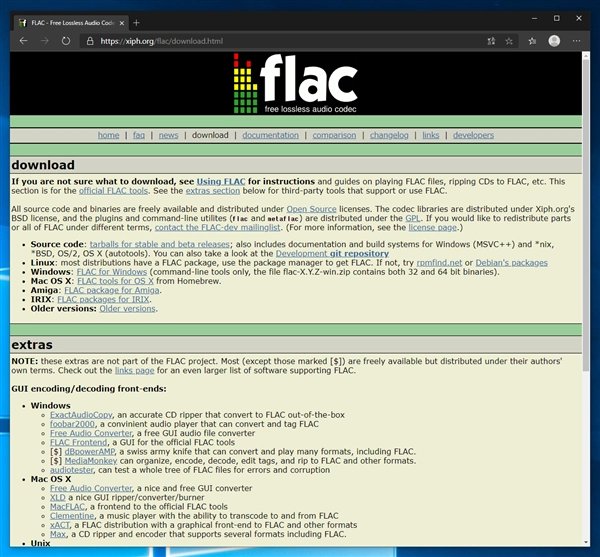
Task: Open the links navigation link
Action: point(430,135)
